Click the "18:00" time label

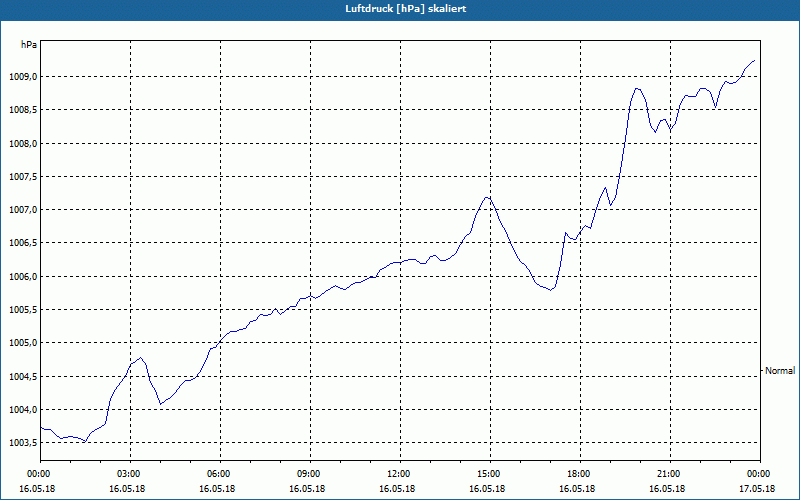[x=580, y=474]
